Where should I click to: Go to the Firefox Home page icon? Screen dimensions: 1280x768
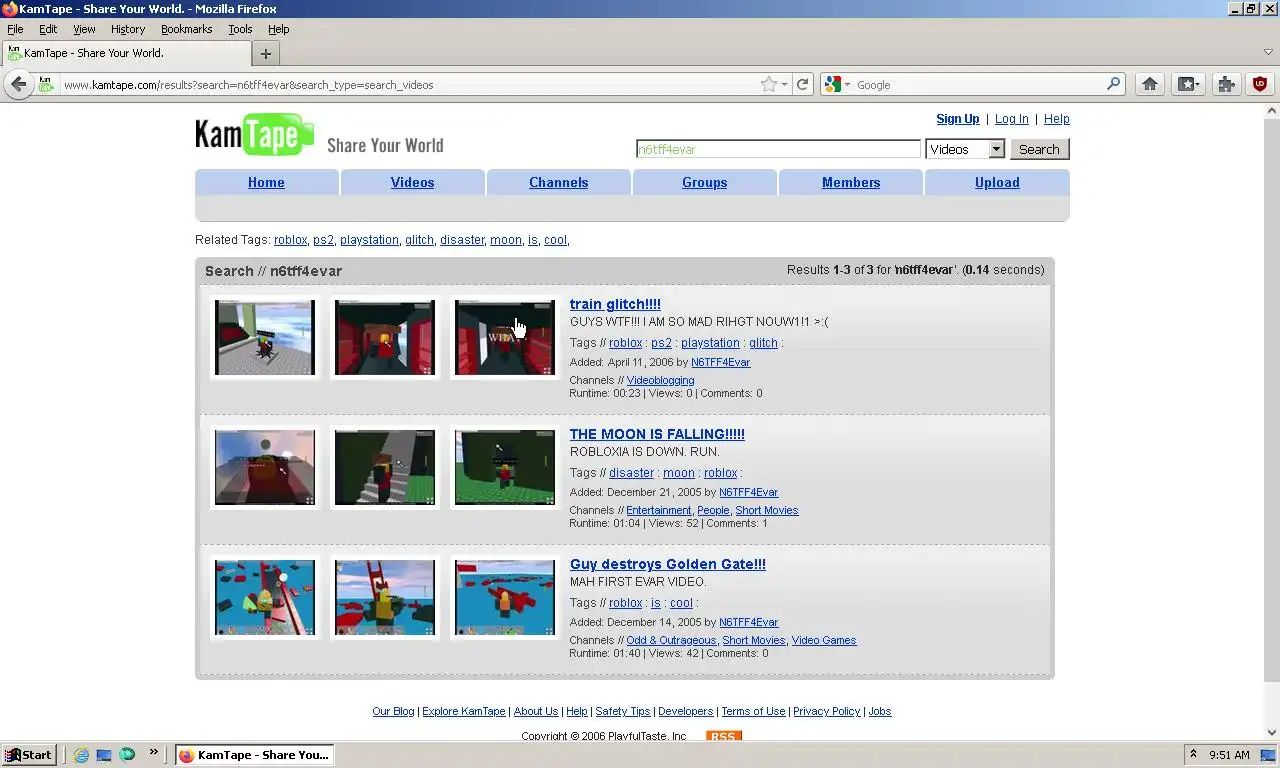(1150, 85)
